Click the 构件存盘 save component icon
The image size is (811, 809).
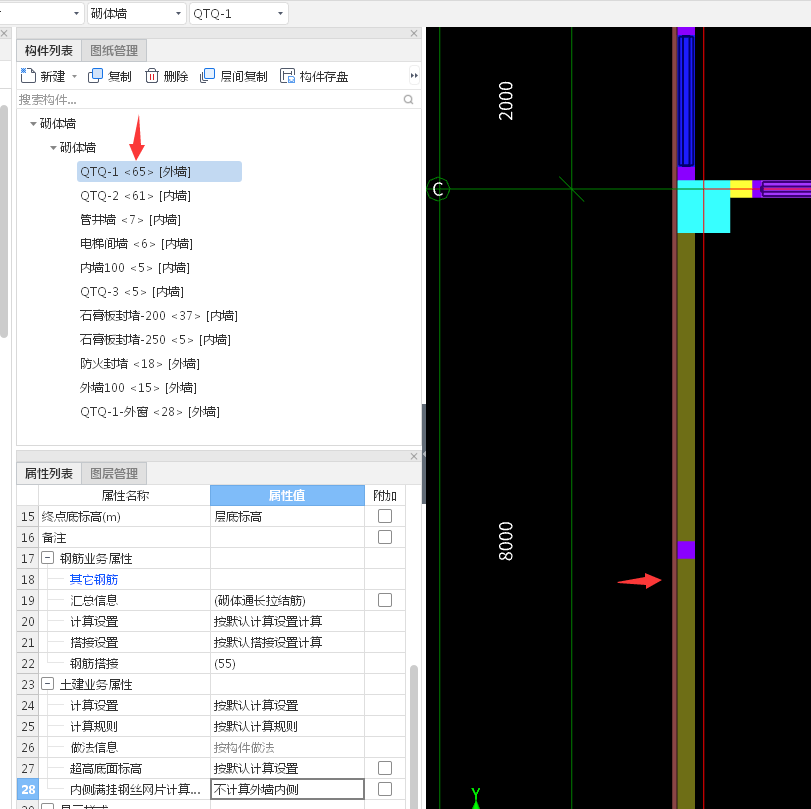(x=287, y=76)
